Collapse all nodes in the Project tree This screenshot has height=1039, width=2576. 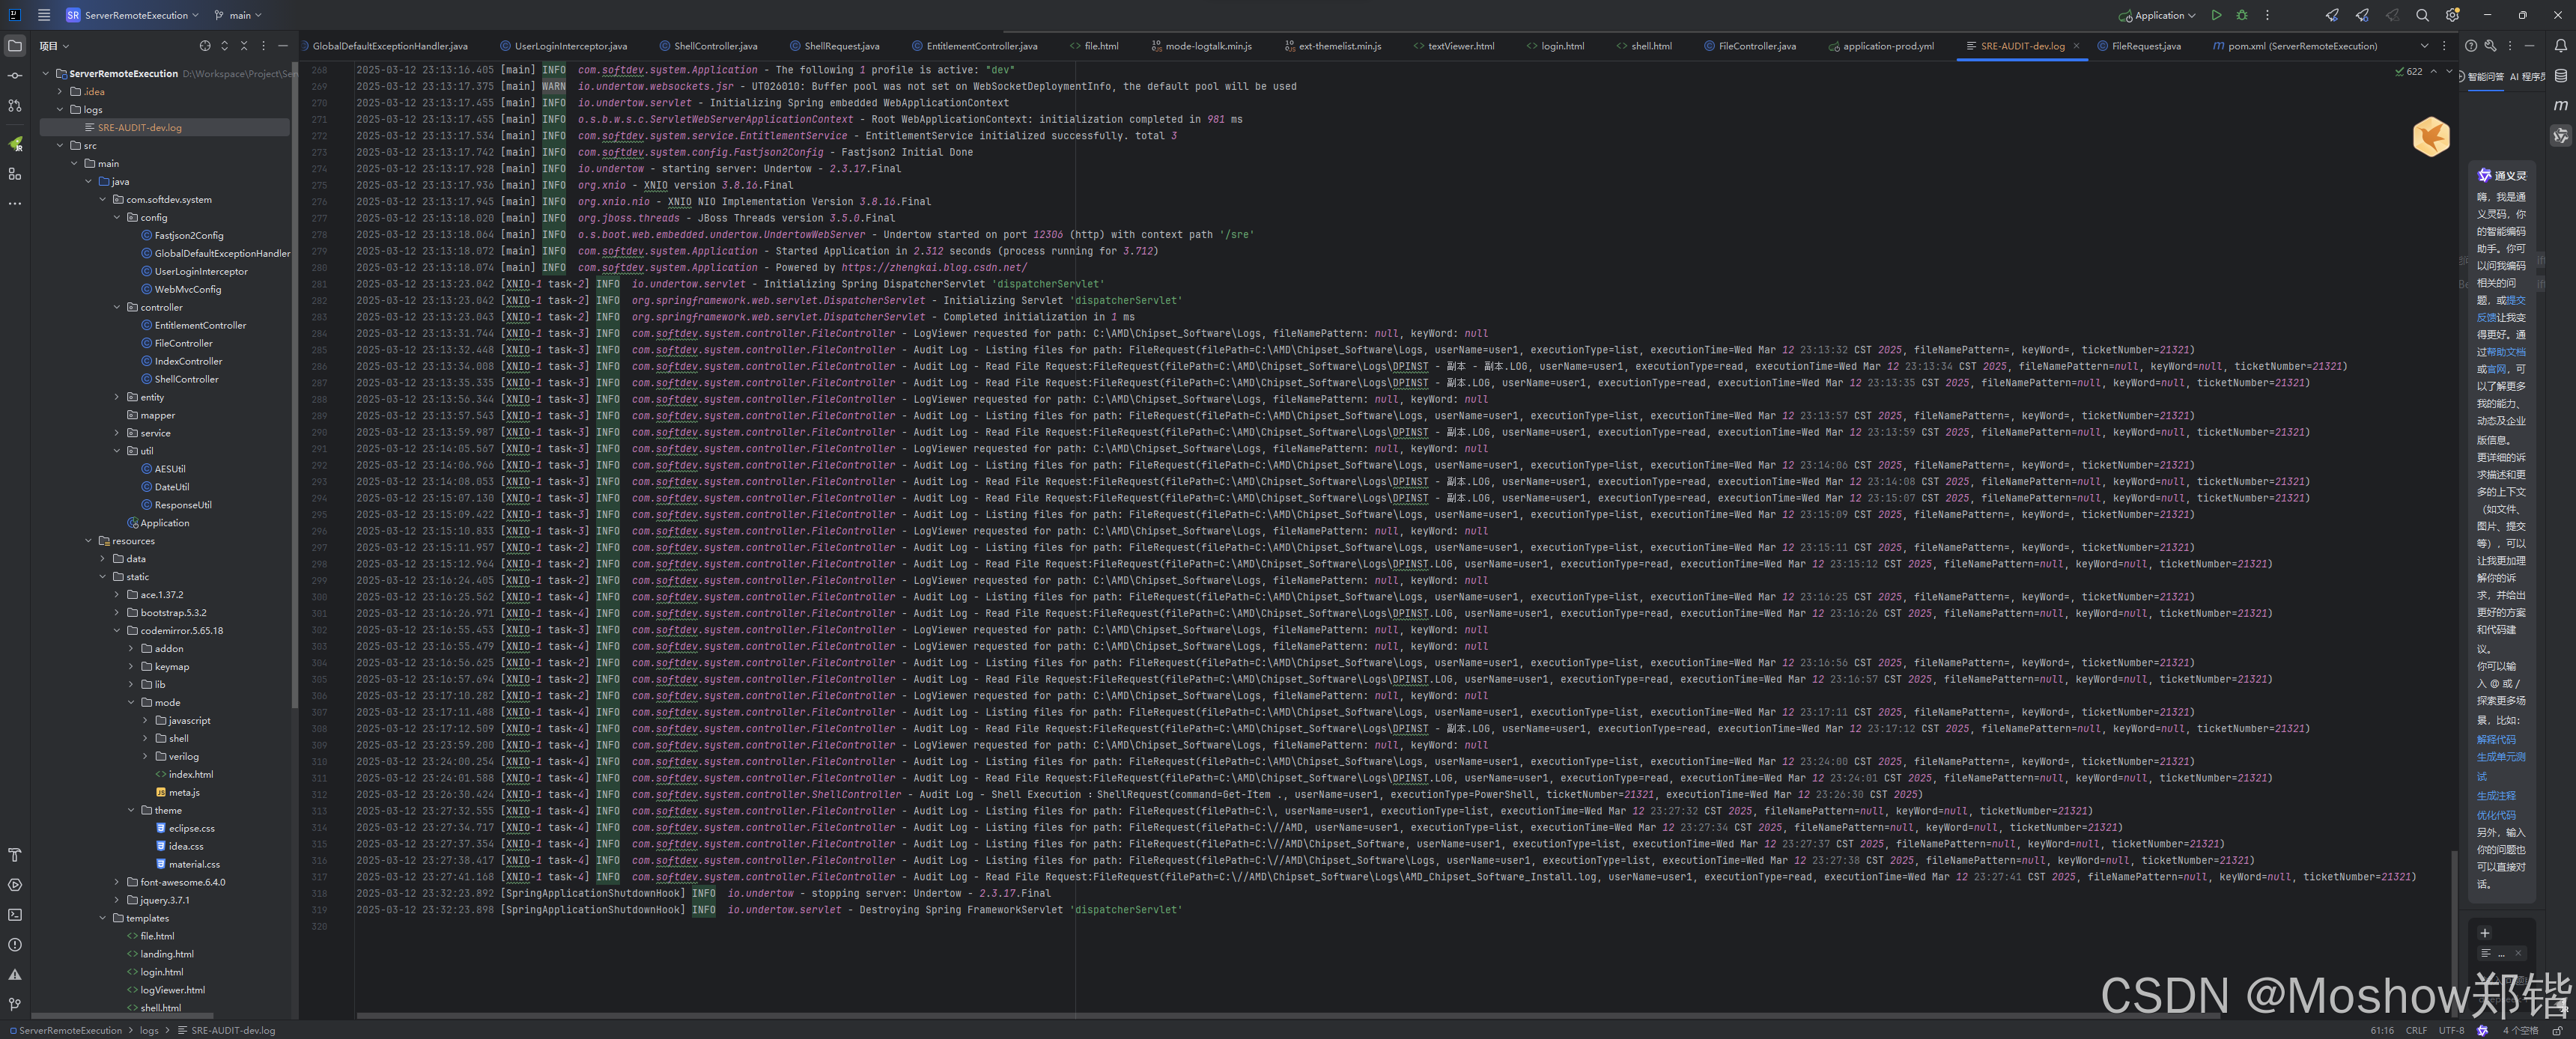coord(243,45)
